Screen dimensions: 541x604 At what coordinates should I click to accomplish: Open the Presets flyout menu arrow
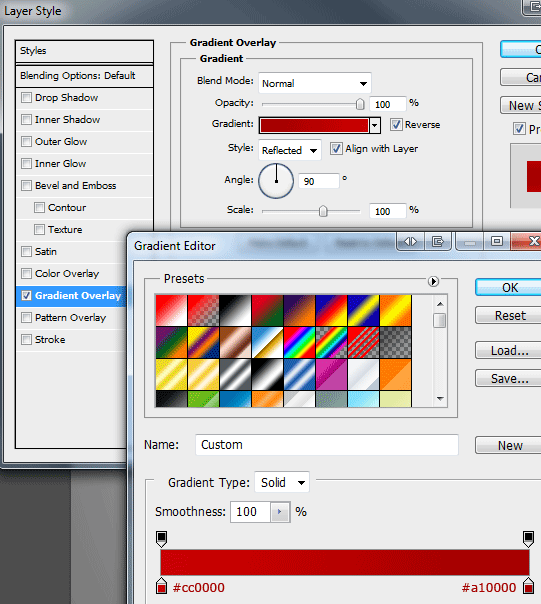pyautogui.click(x=433, y=282)
